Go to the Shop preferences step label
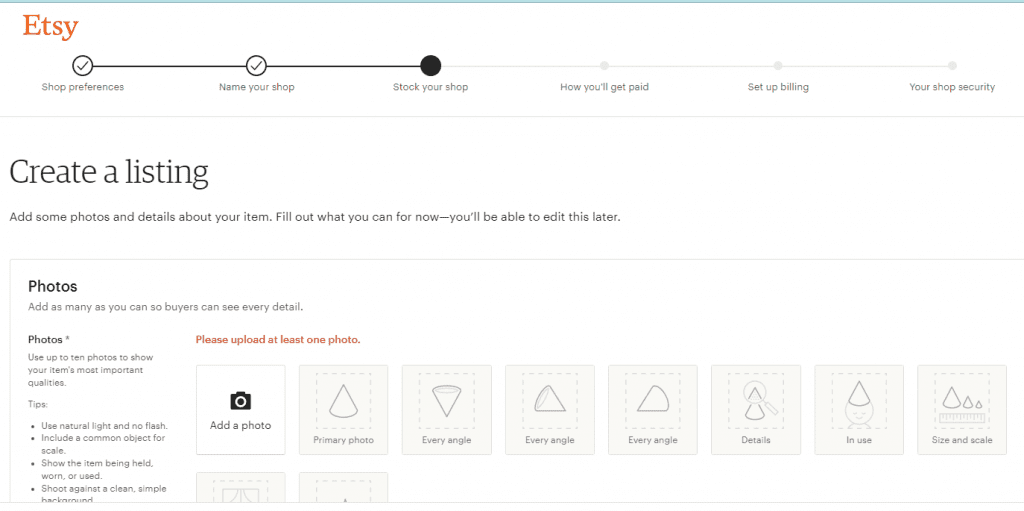 pos(83,87)
